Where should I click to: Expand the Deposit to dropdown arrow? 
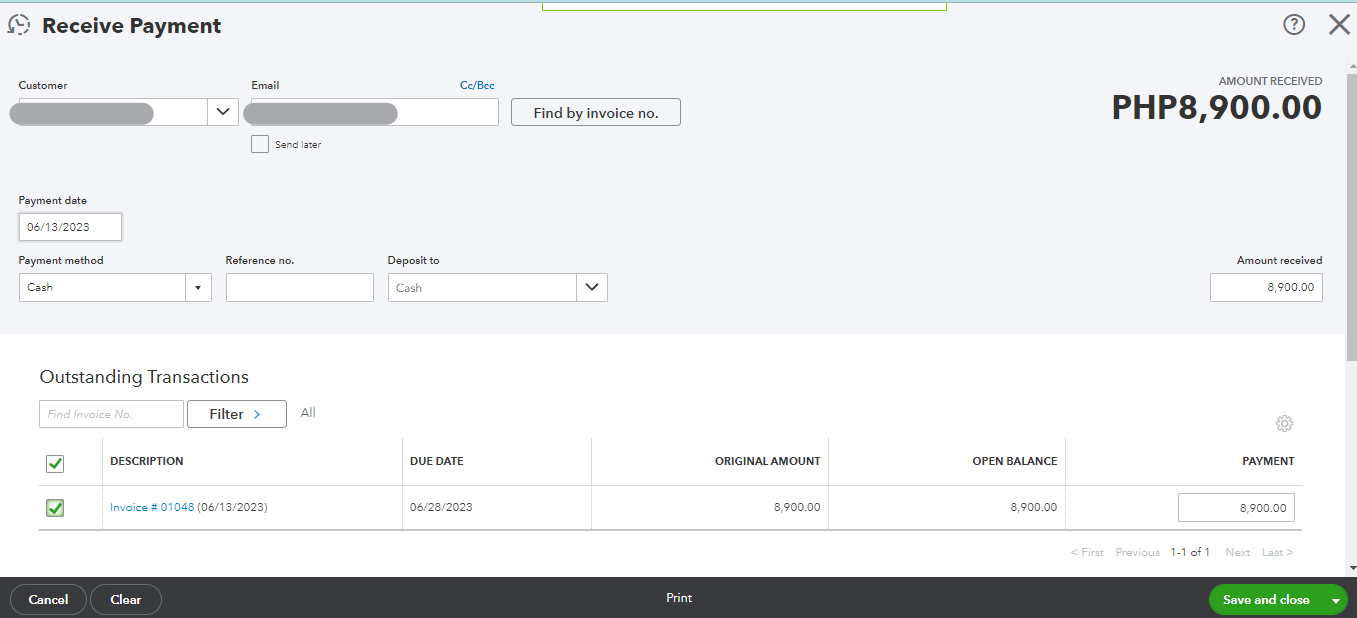pyautogui.click(x=592, y=288)
